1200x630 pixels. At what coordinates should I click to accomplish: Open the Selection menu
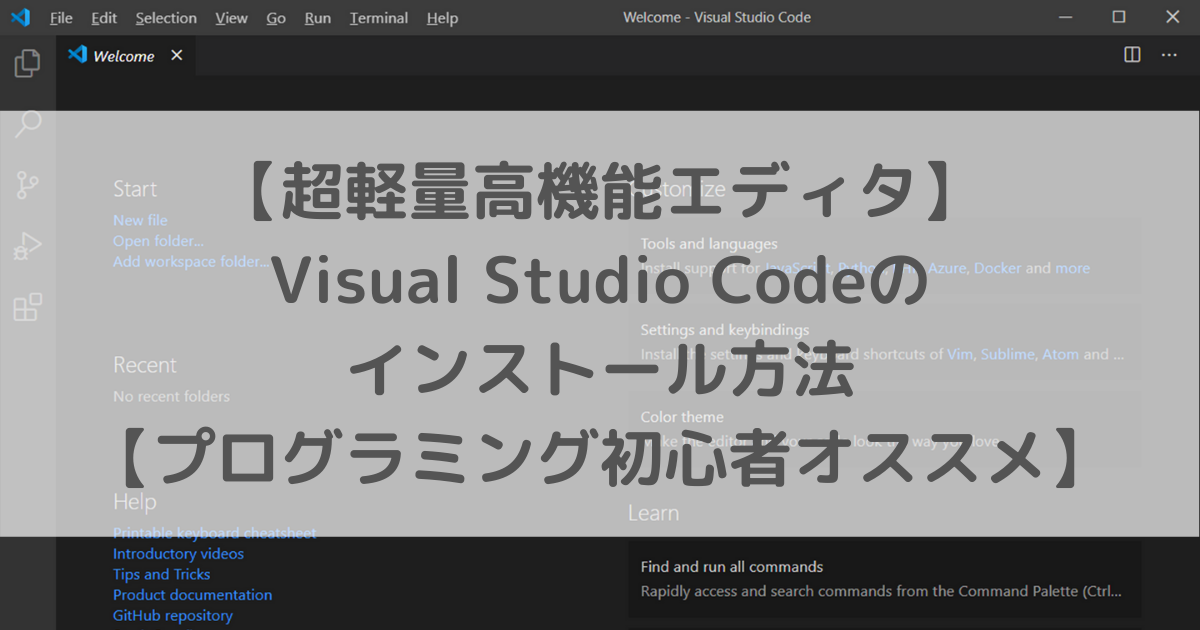point(166,18)
